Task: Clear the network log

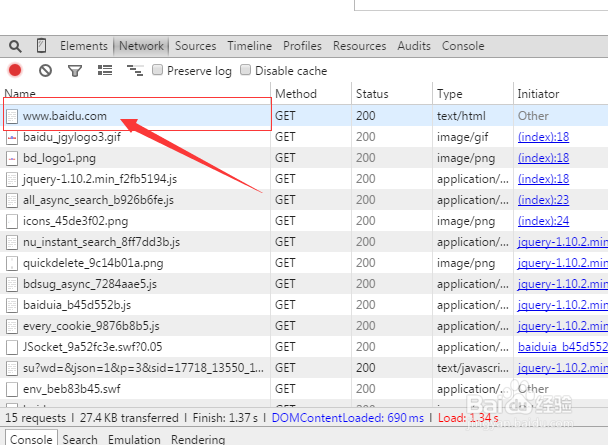Action: 45,71
